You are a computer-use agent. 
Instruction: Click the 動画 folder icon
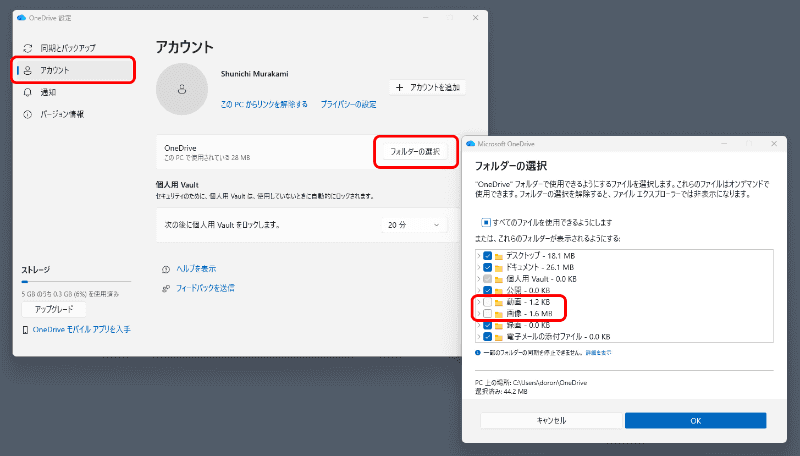[499, 302]
